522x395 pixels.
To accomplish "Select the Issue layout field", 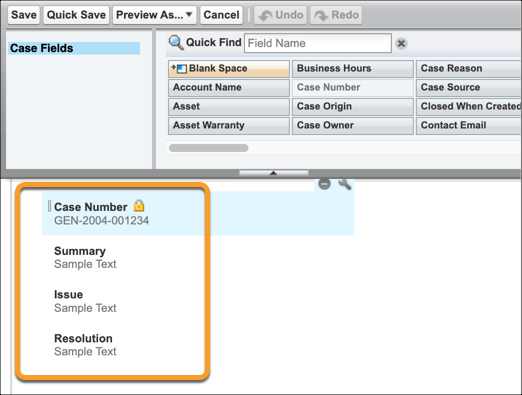I will (85, 301).
